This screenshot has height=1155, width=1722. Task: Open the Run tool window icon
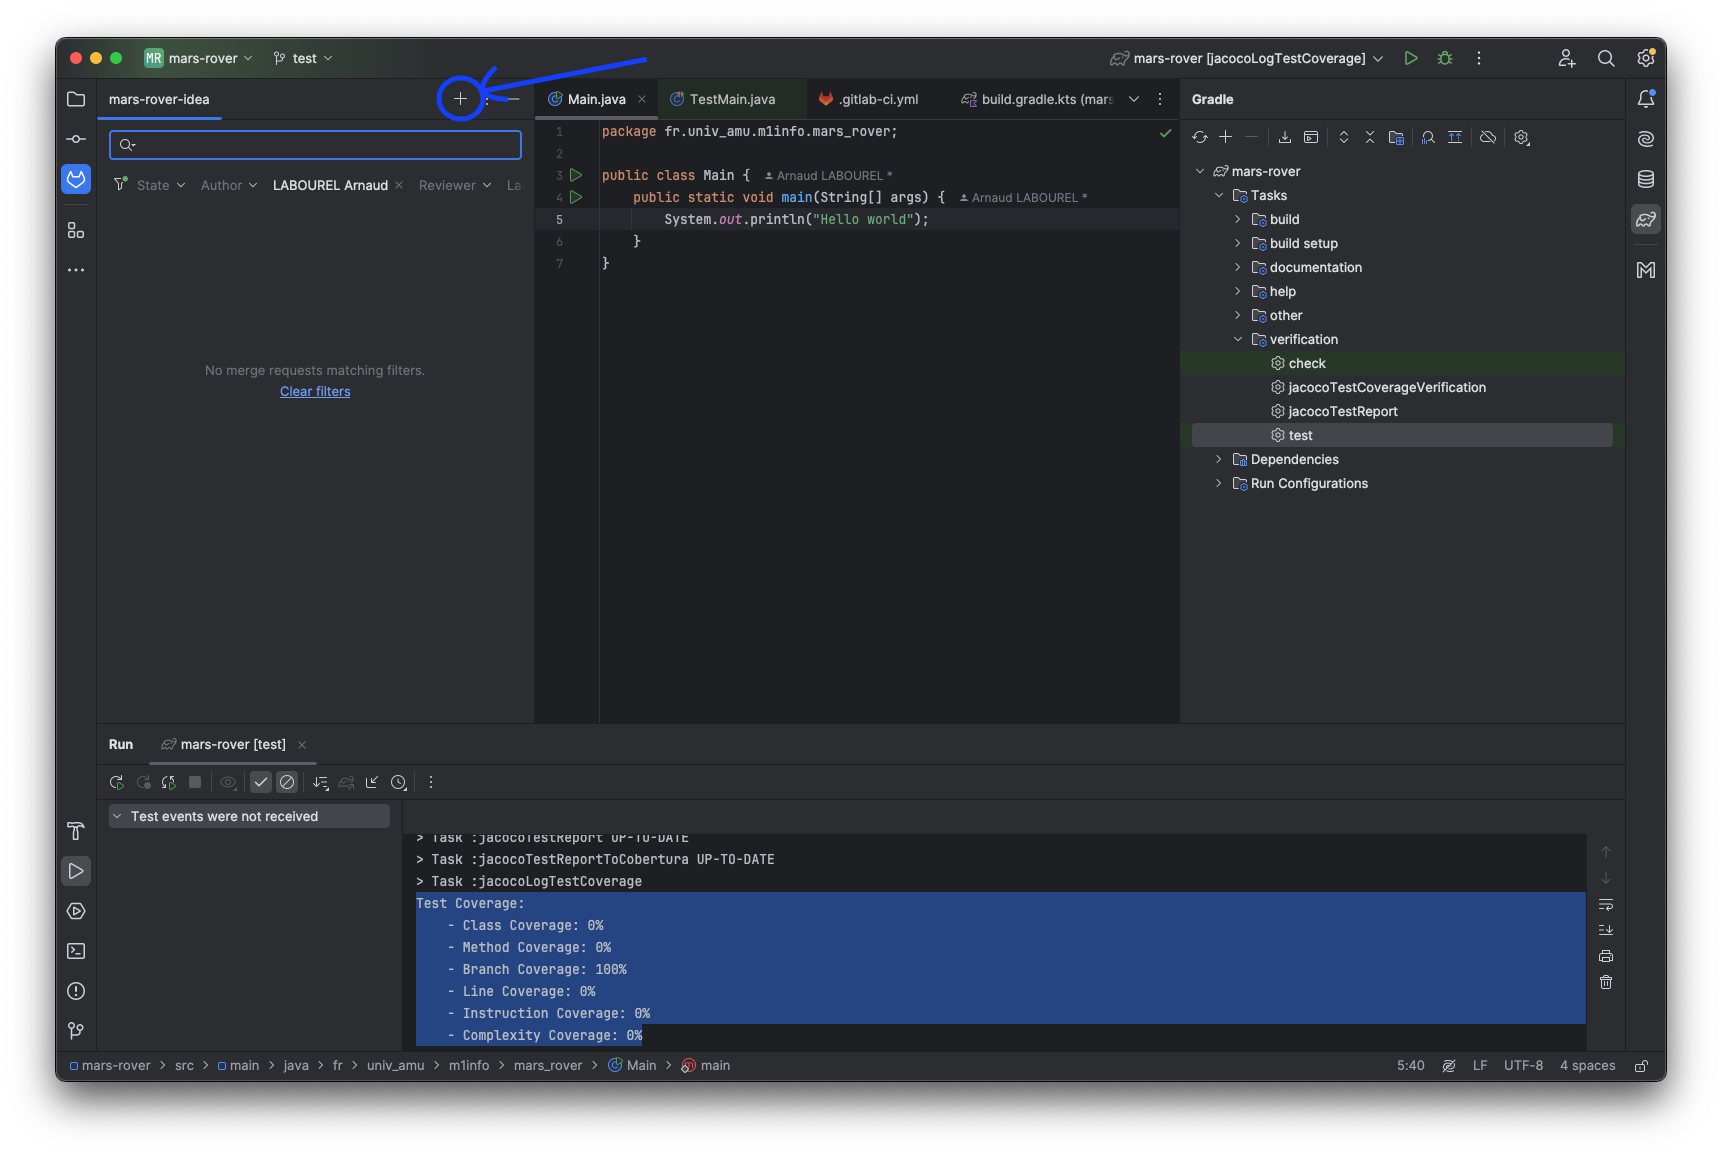point(76,871)
